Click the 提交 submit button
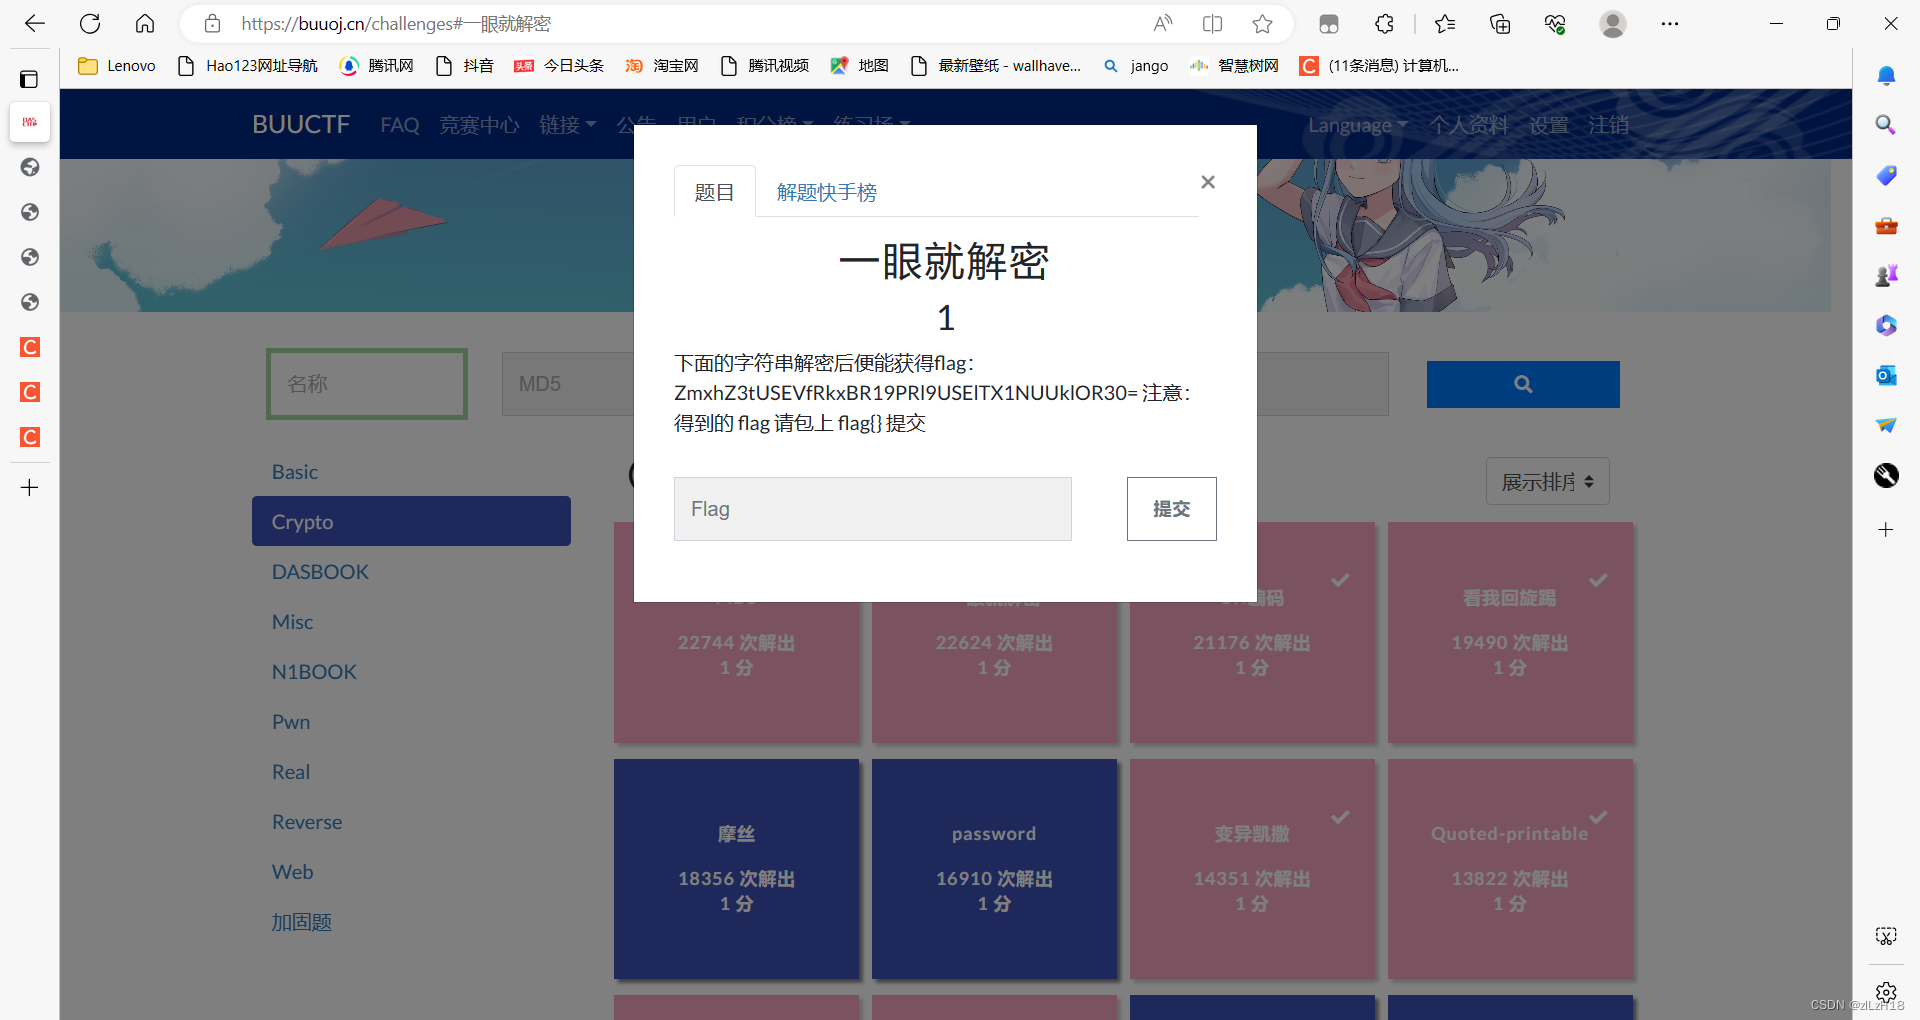 tap(1171, 509)
